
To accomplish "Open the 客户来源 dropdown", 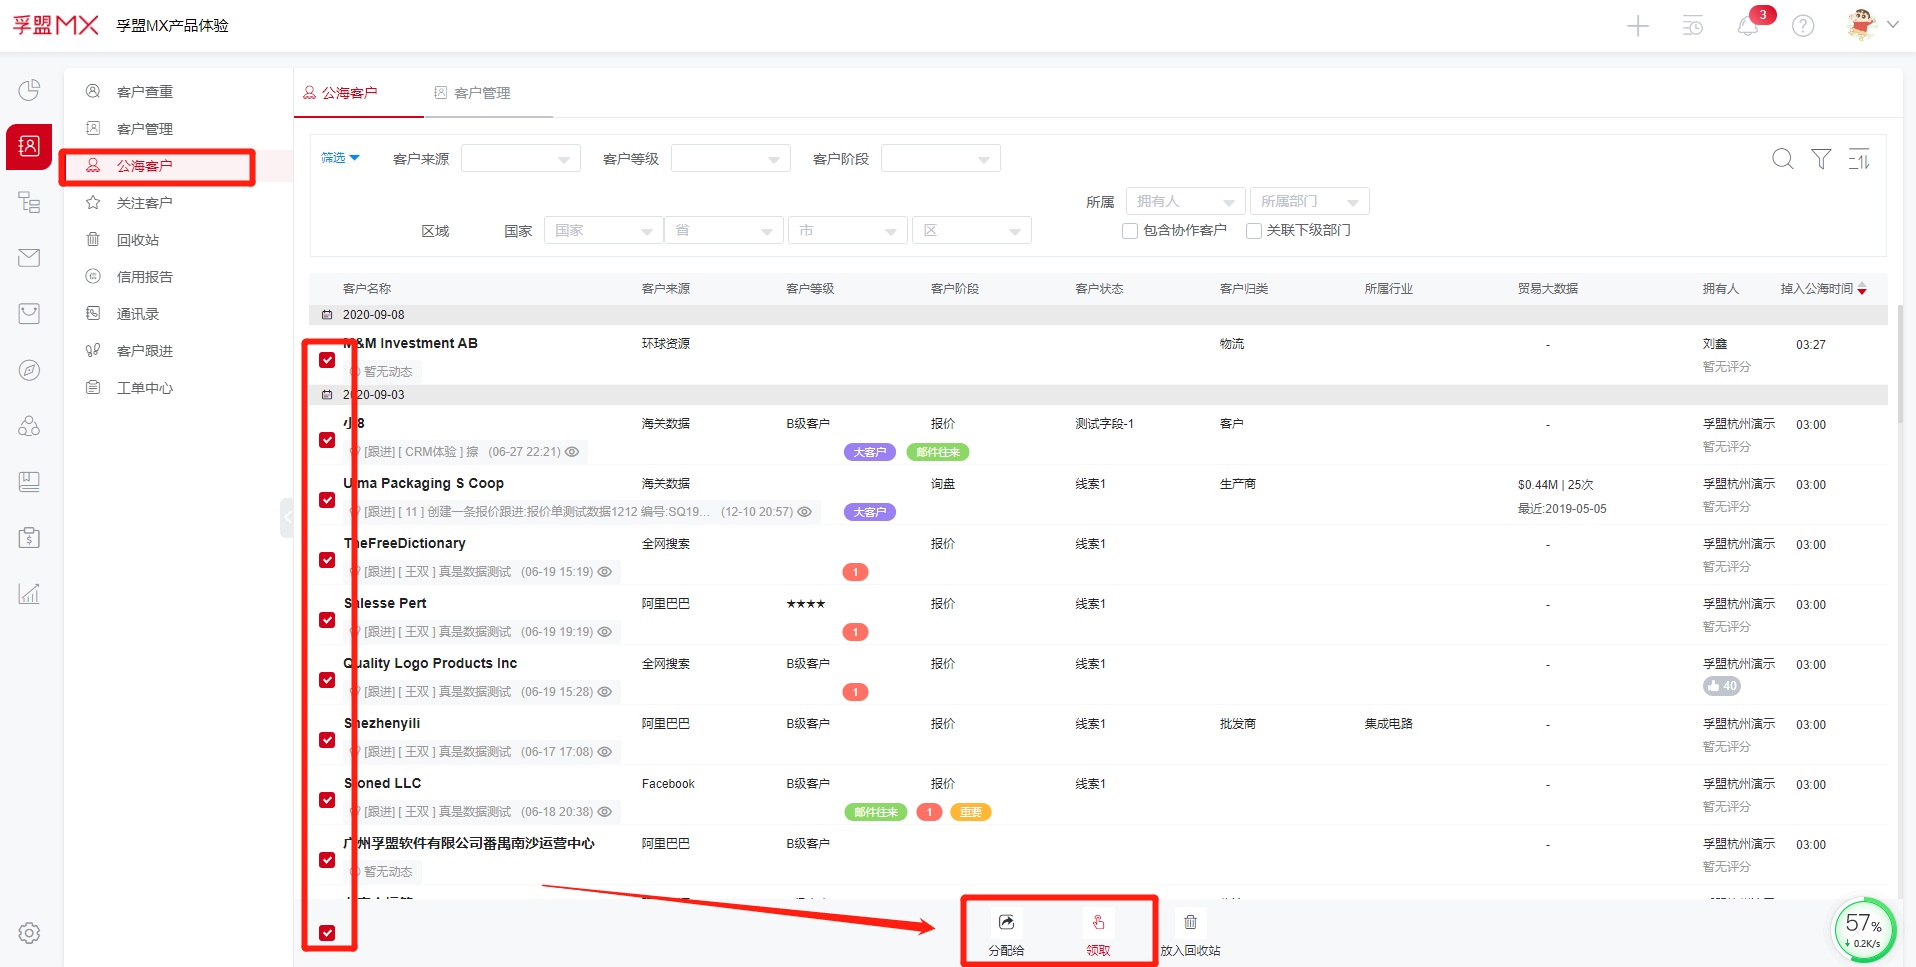I will pyautogui.click(x=520, y=159).
